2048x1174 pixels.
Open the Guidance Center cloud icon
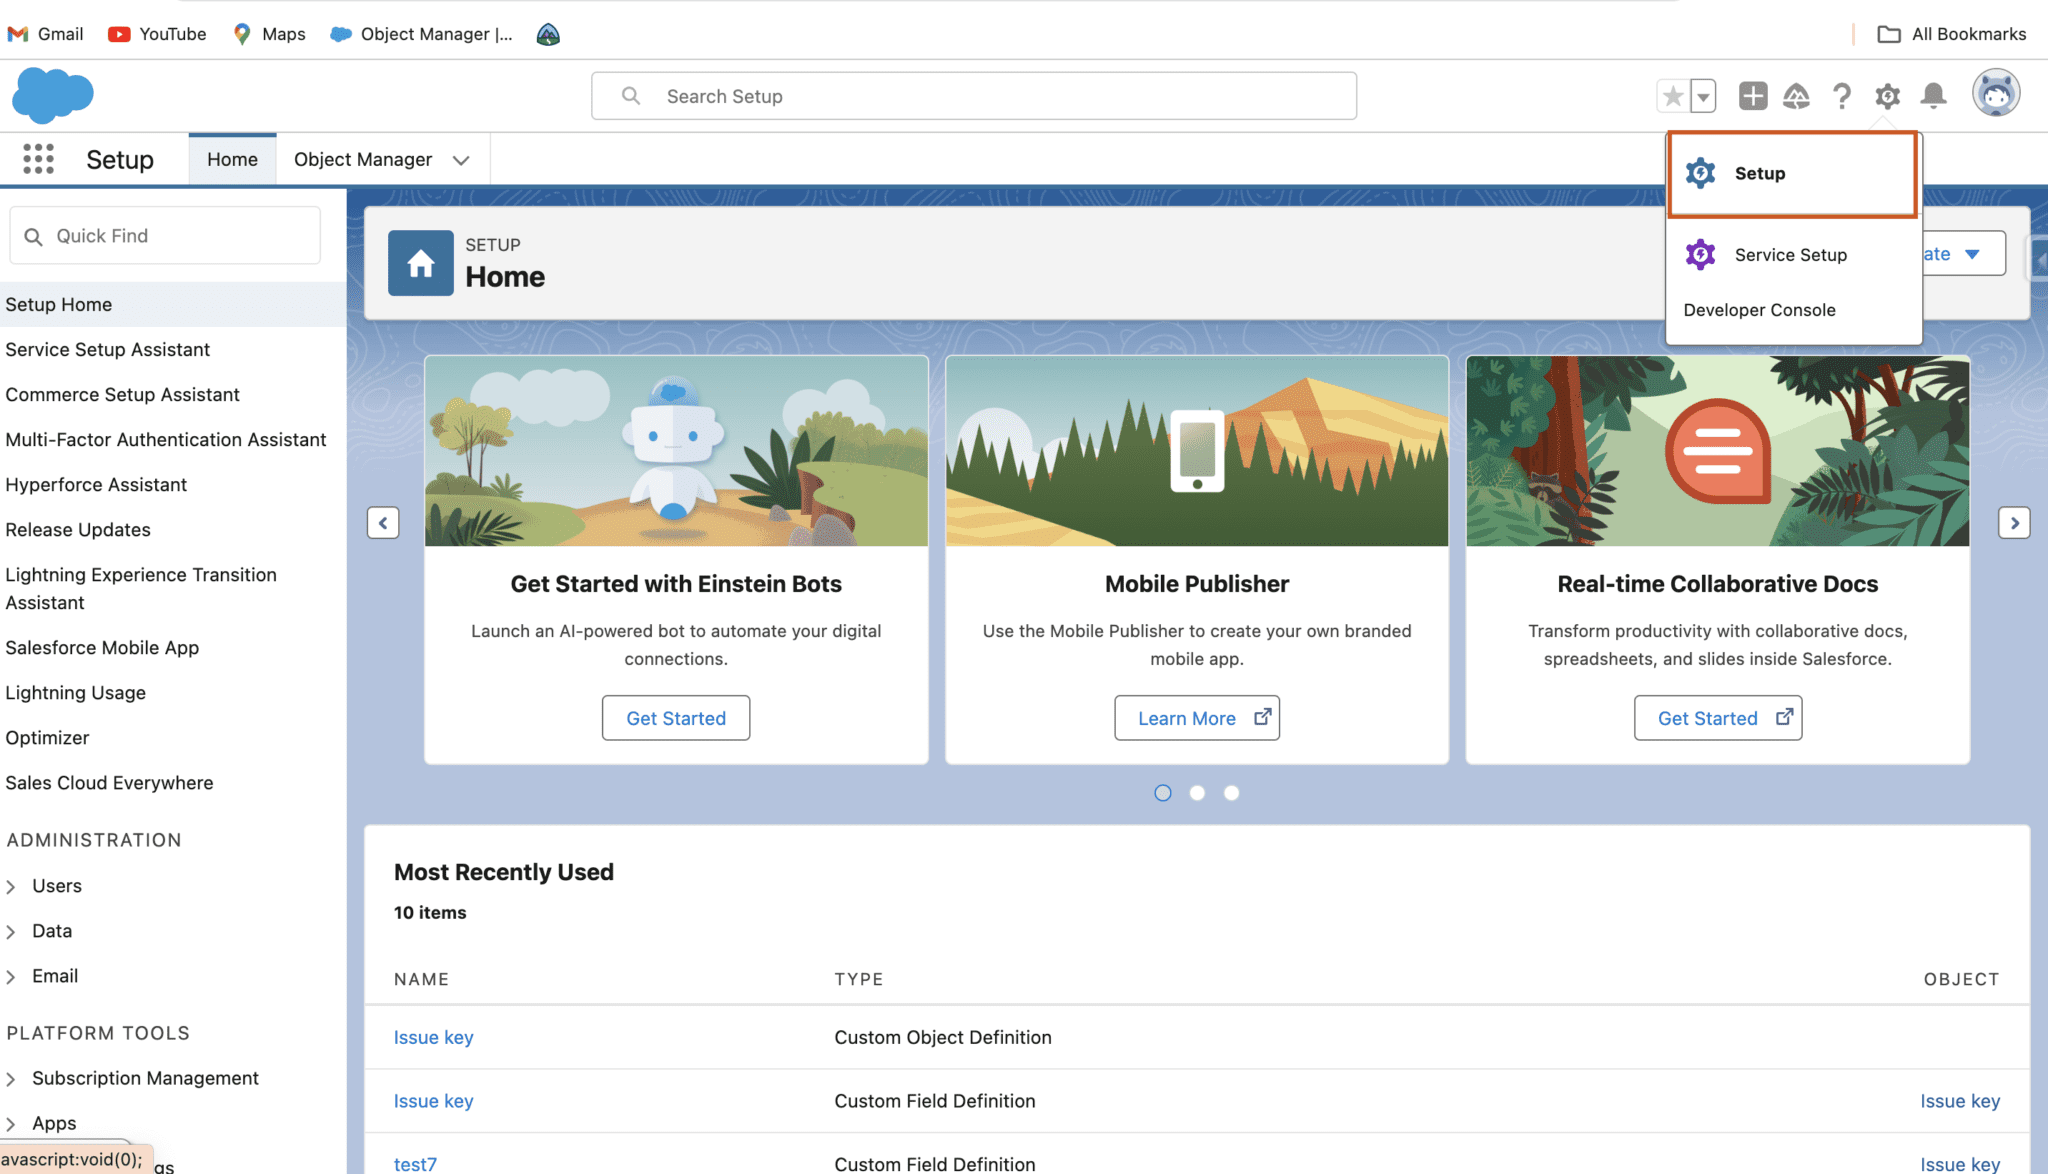(1797, 95)
